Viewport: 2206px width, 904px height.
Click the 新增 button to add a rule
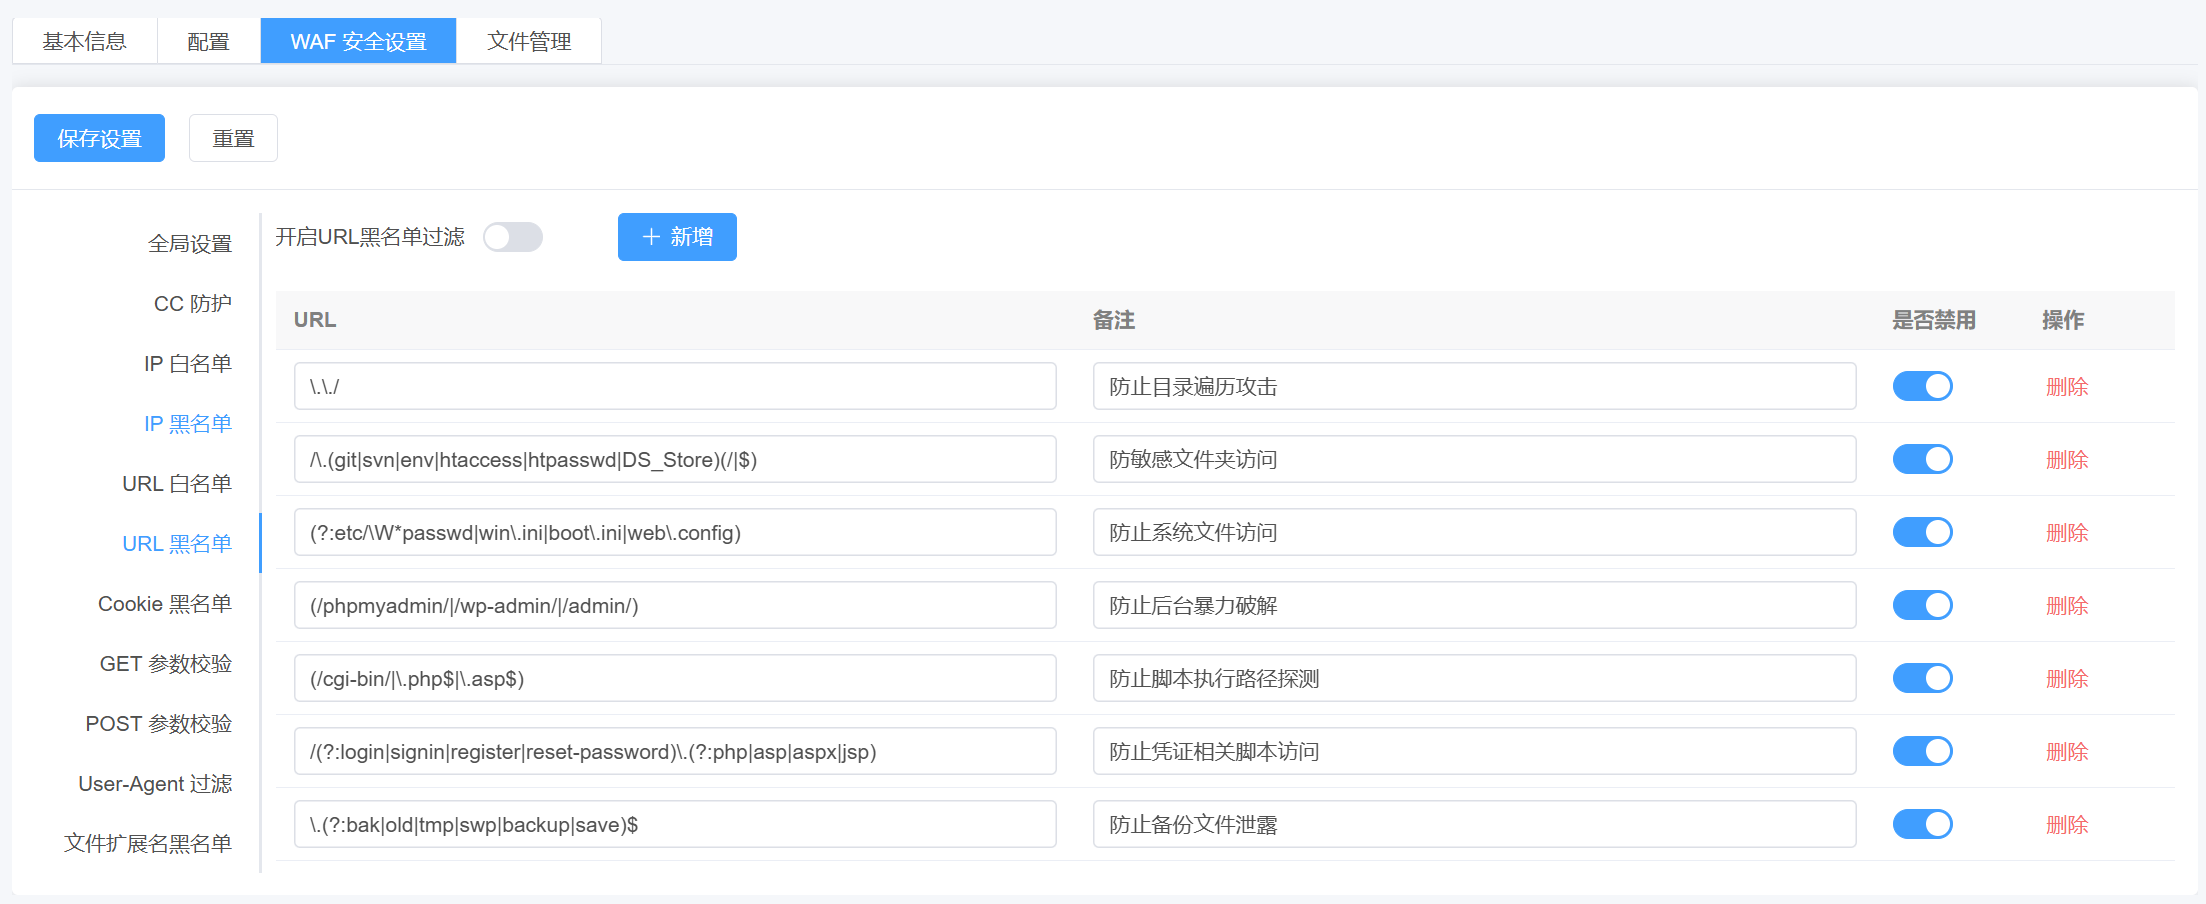(677, 237)
